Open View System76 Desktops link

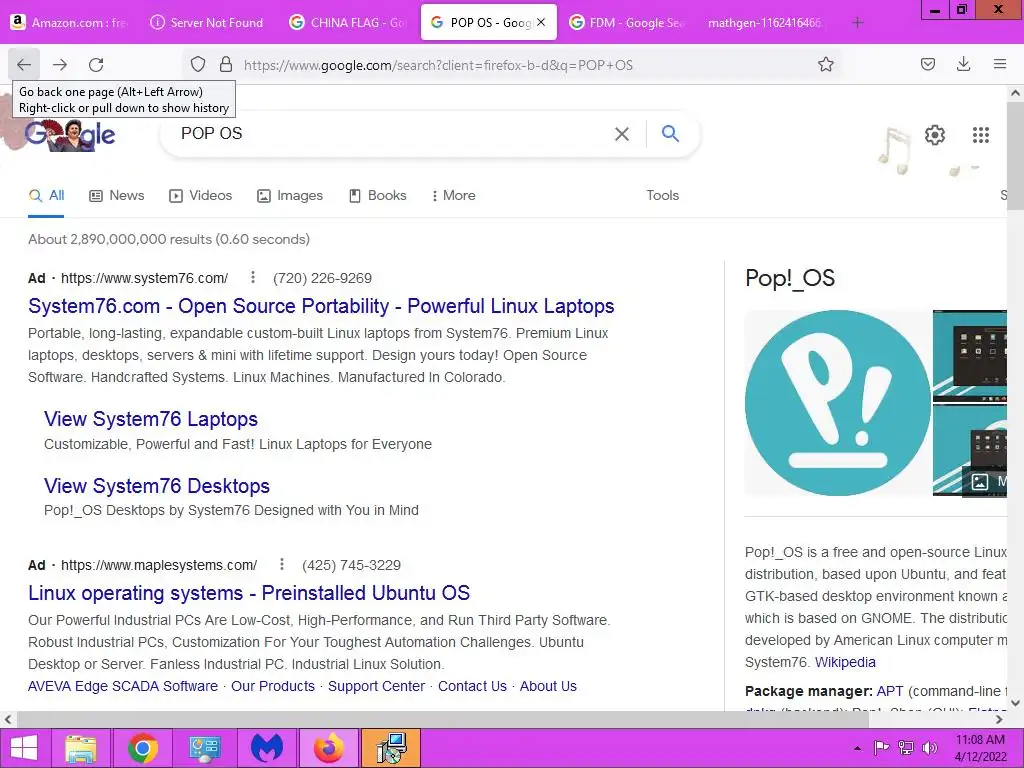coord(157,485)
